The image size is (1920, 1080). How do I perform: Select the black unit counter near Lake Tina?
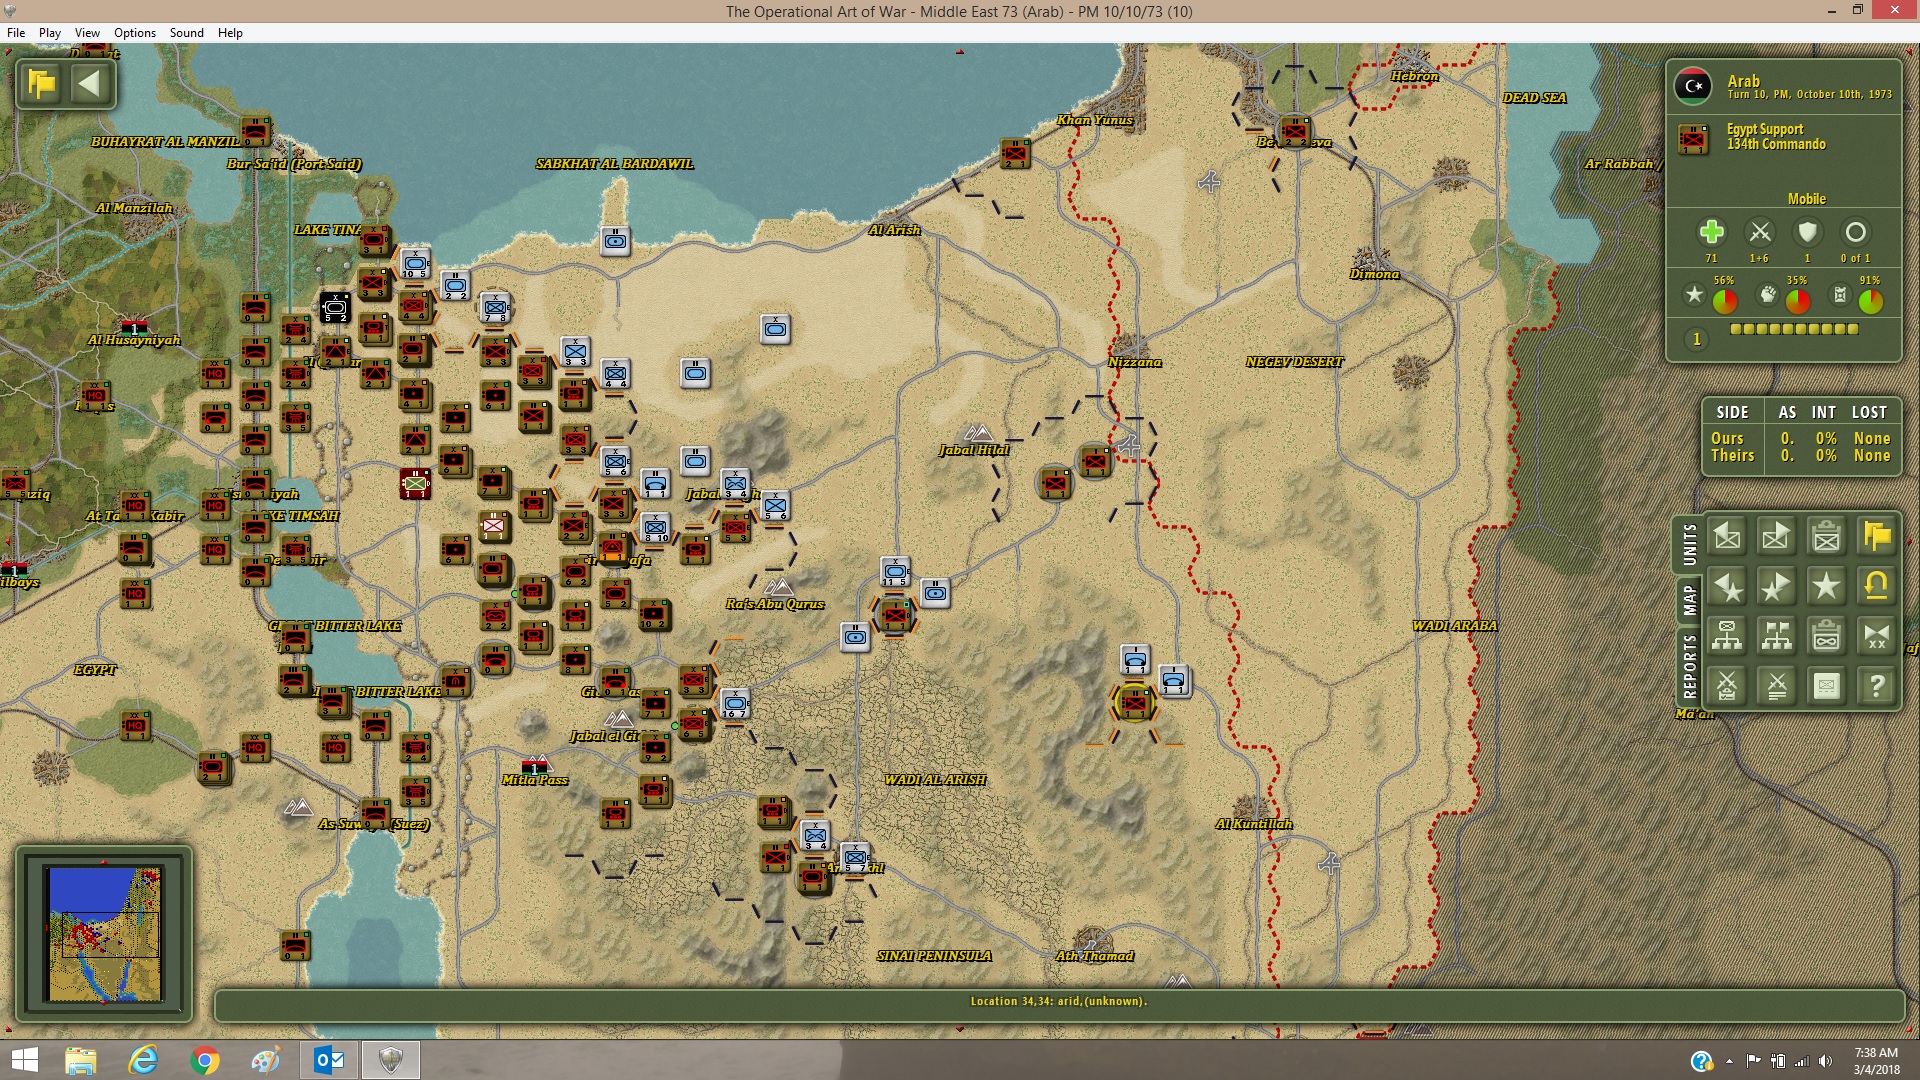point(335,307)
